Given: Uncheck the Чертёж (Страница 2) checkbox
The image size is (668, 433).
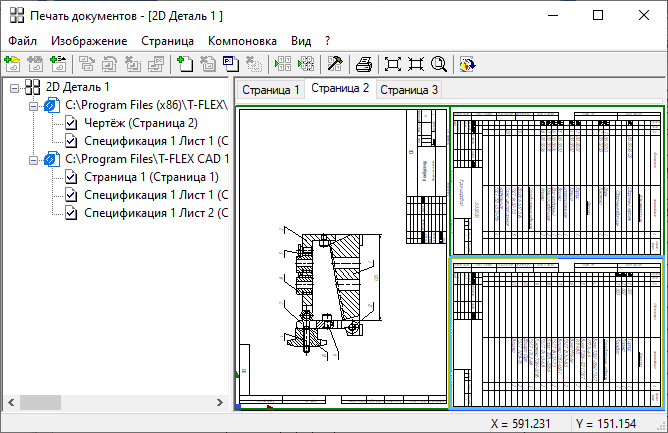Looking at the screenshot, I should pyautogui.click(x=72, y=123).
